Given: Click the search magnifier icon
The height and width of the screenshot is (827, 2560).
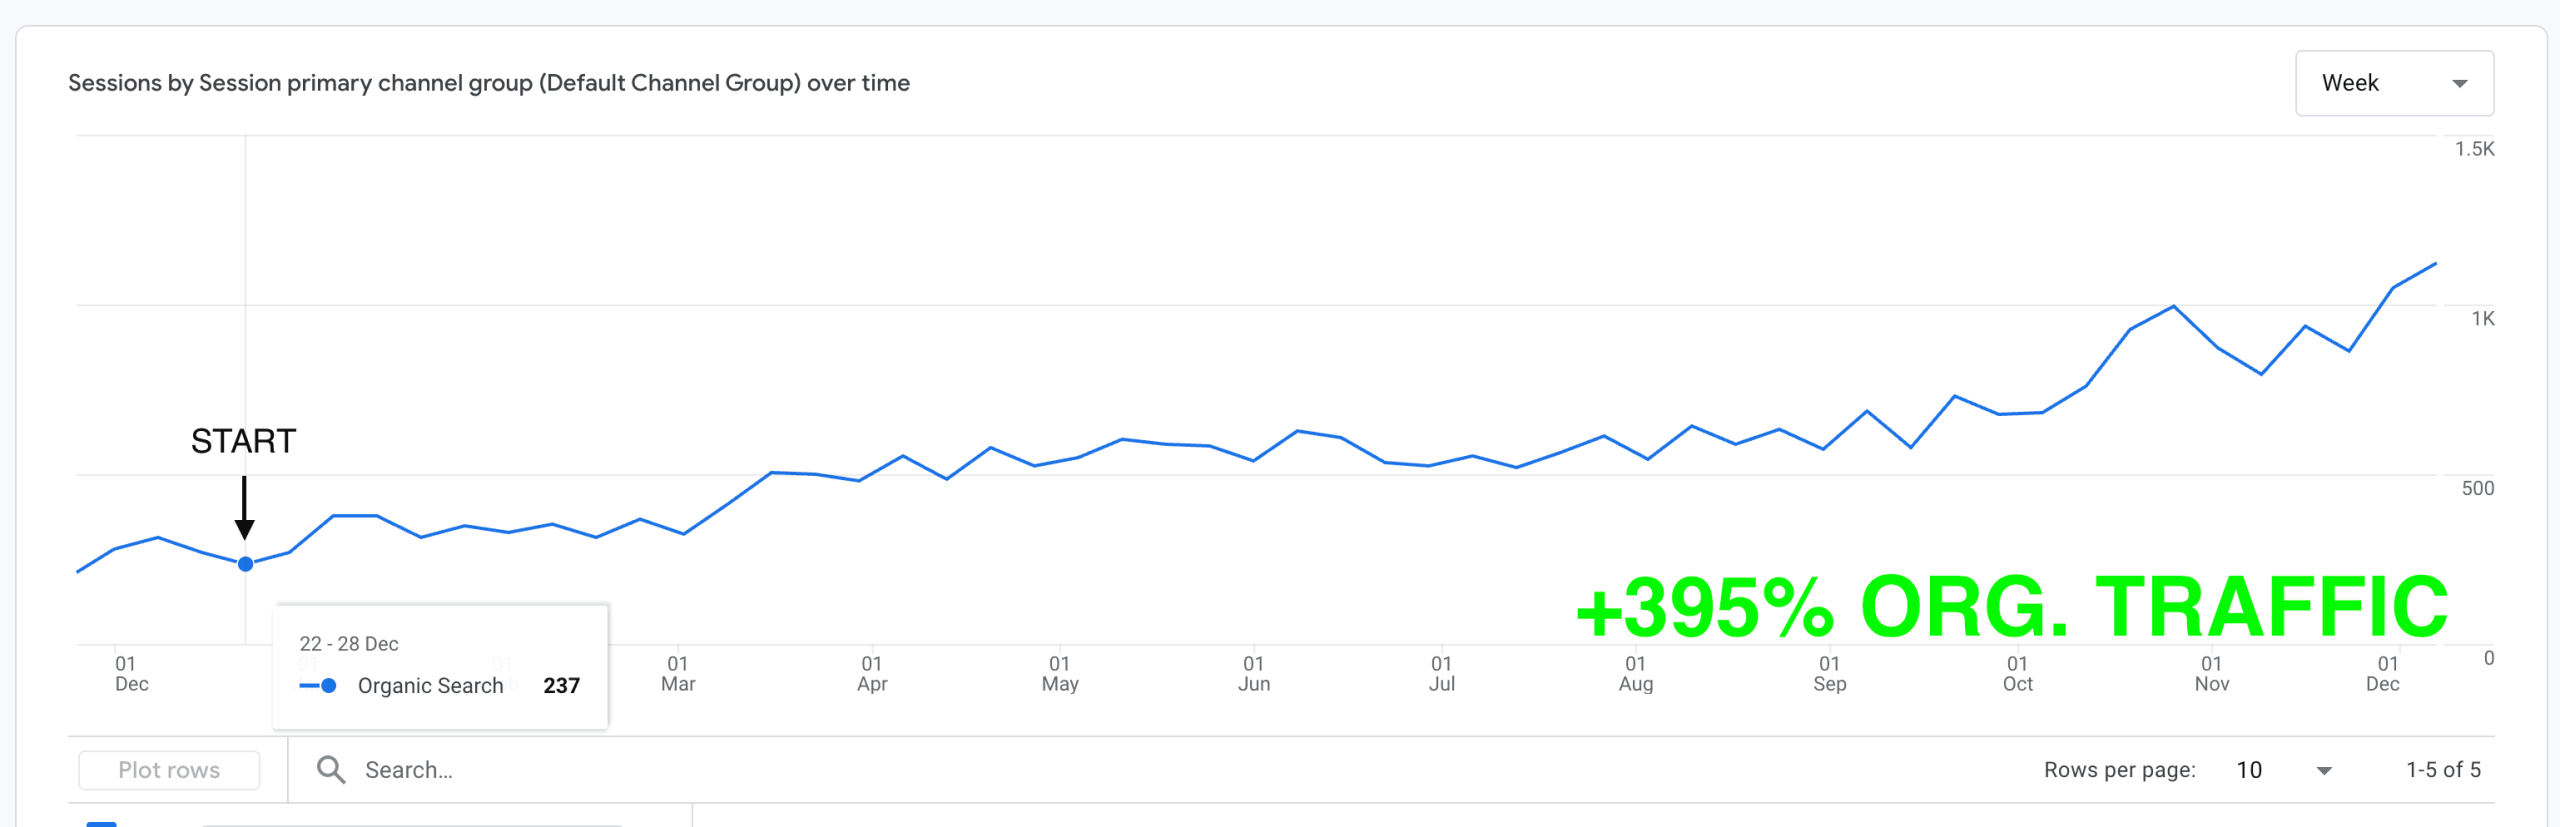Looking at the screenshot, I should (x=330, y=769).
